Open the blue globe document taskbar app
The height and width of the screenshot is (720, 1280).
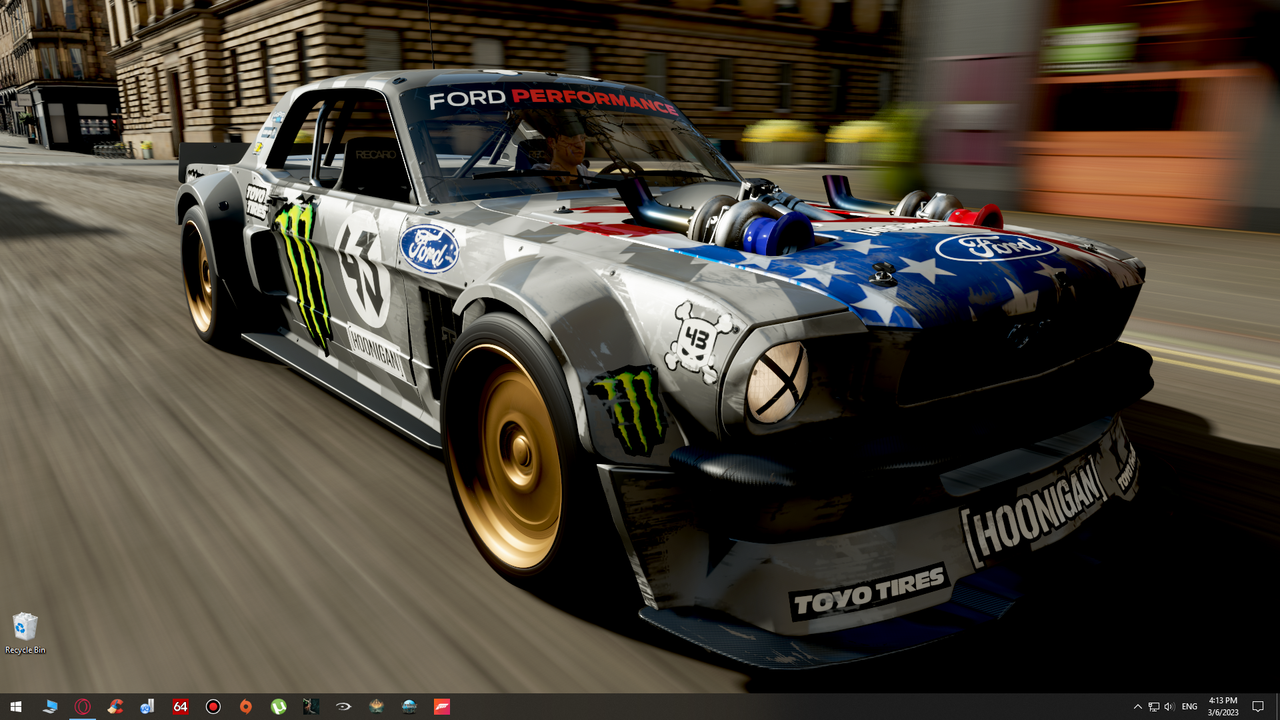pyautogui.click(x=147, y=706)
